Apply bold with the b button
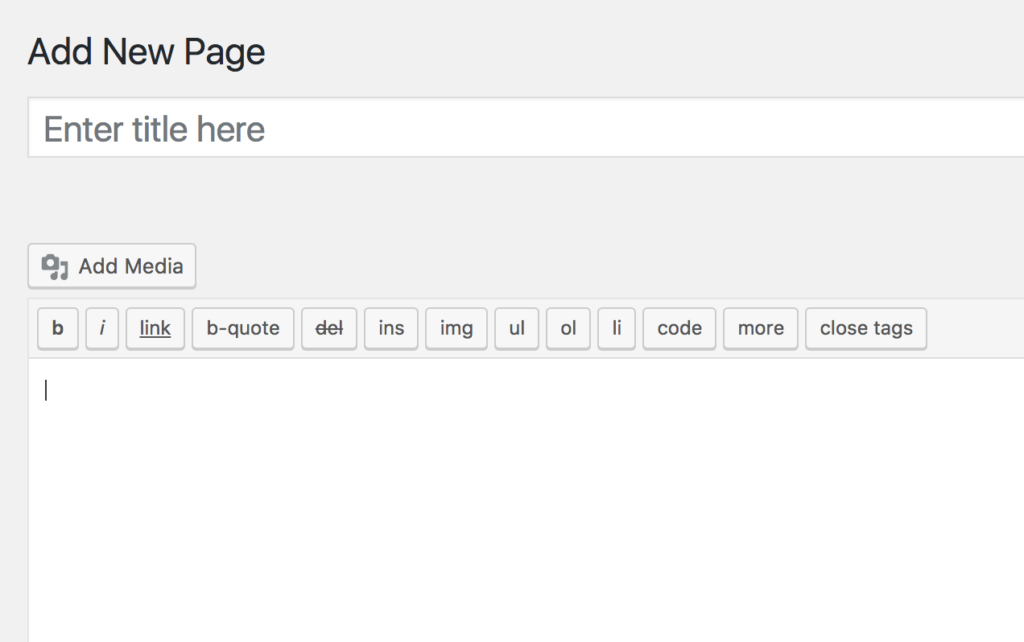1024x642 pixels. 58,328
